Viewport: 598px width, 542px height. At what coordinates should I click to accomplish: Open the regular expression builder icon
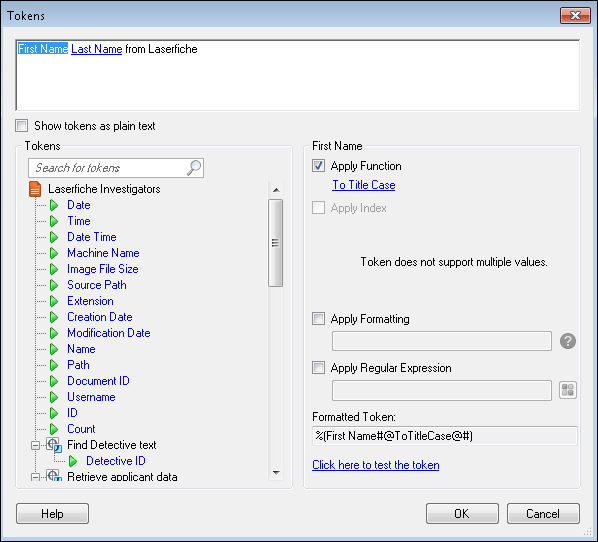(567, 390)
